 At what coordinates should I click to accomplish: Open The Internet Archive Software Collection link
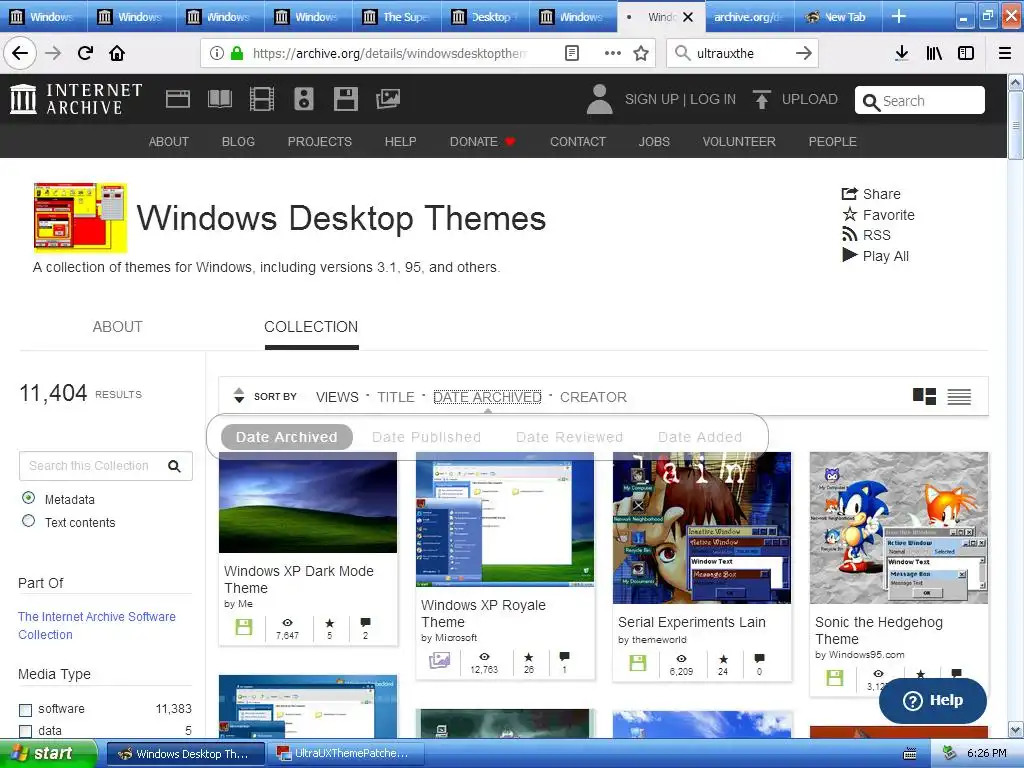[97, 626]
